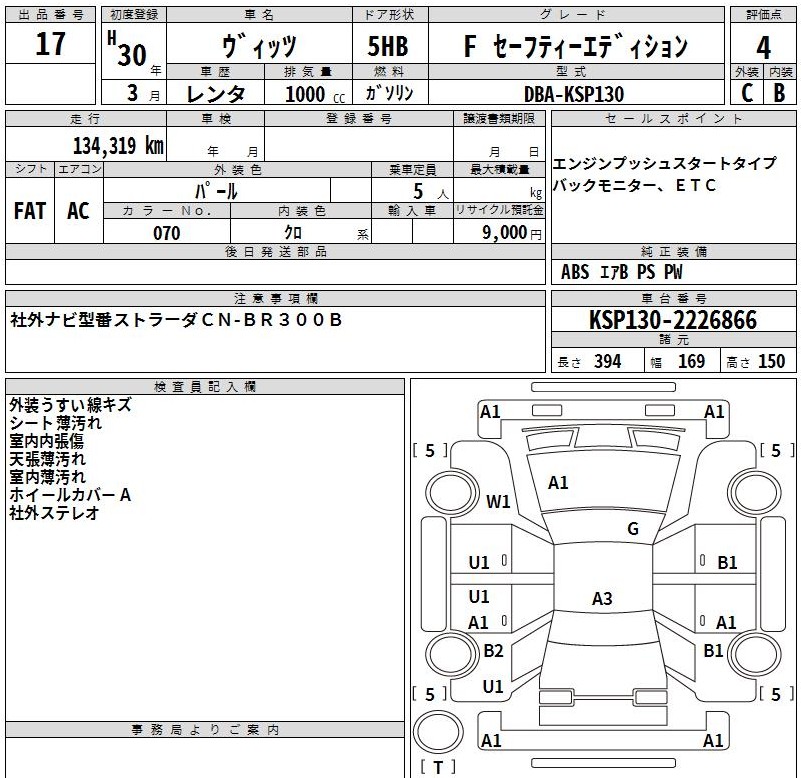Click the 後日発送部品 header

[275, 251]
